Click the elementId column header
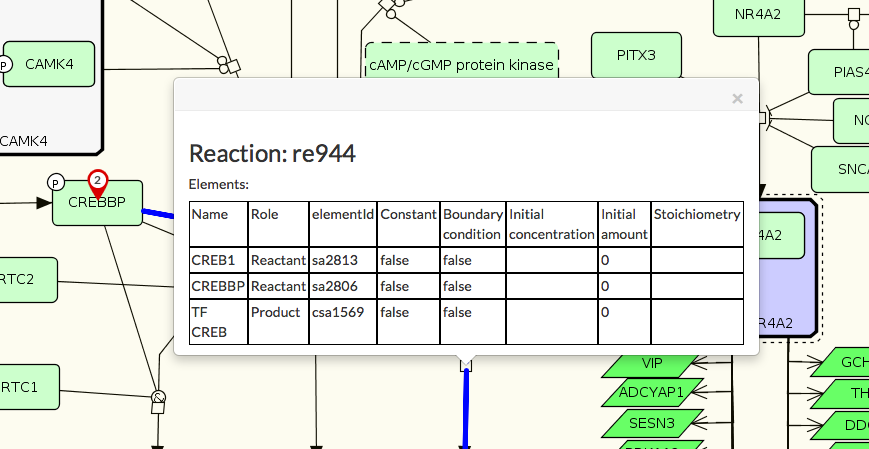869x449 pixels. pos(342,214)
